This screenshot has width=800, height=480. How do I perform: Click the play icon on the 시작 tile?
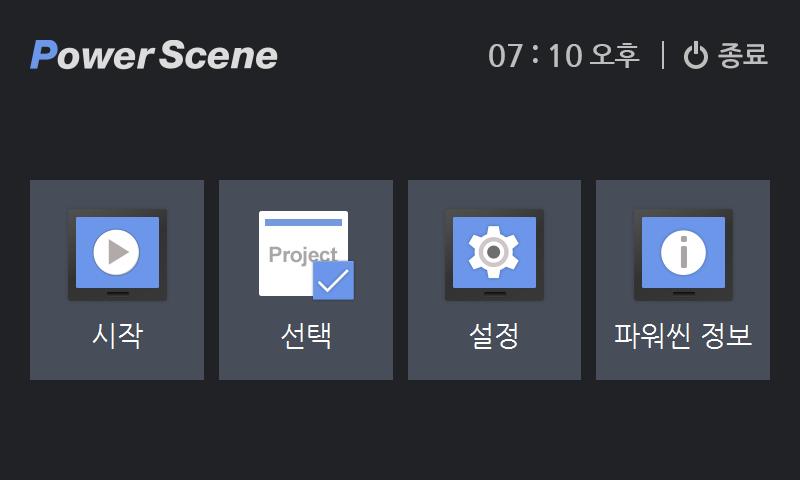point(117,252)
